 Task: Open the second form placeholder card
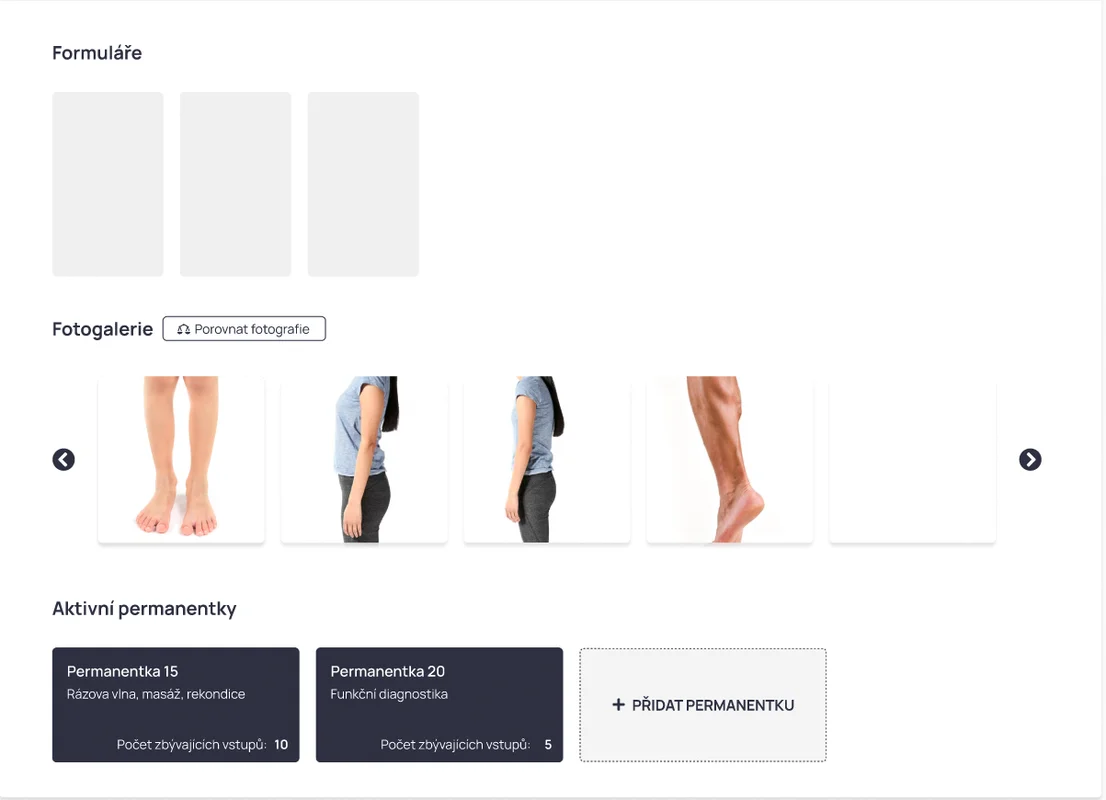(x=236, y=184)
